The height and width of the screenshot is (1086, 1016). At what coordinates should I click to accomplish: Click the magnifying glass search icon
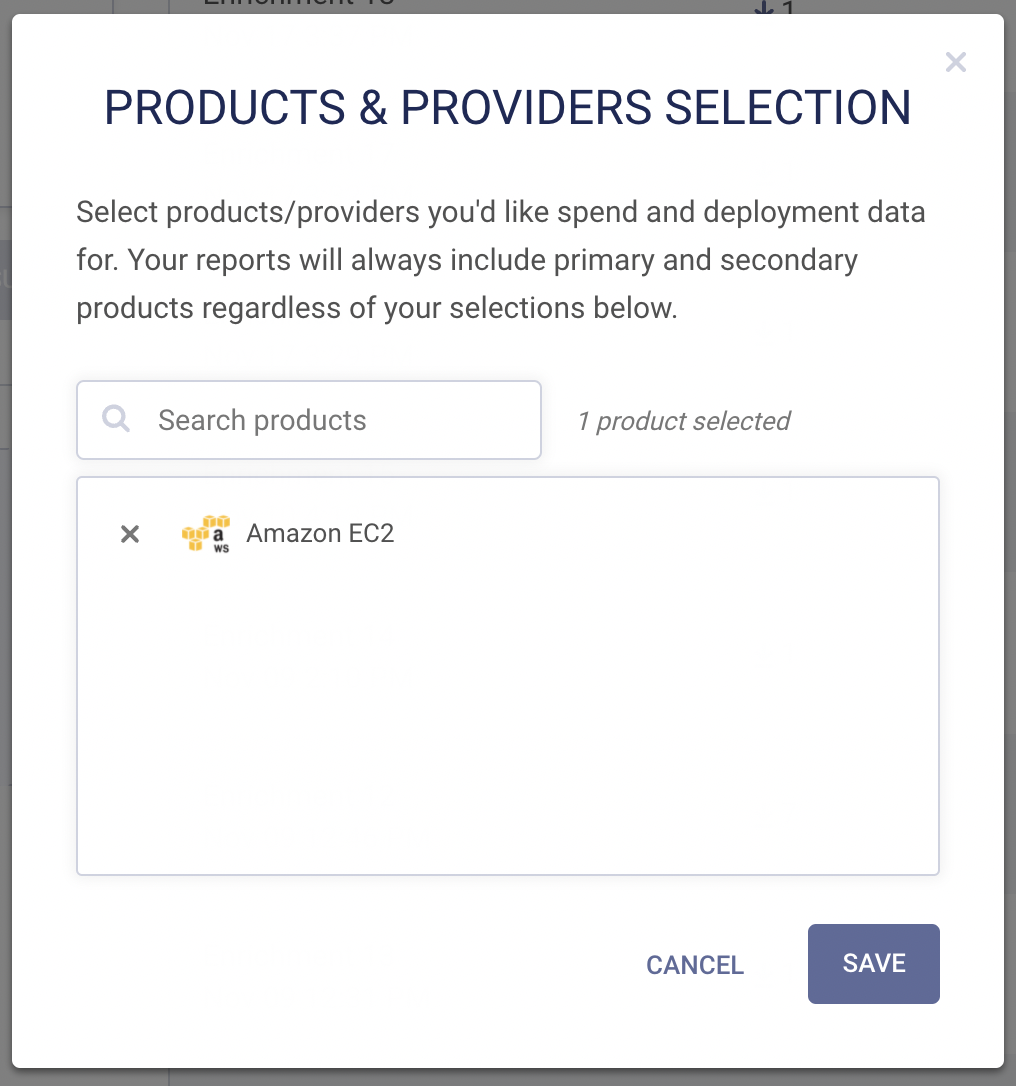(116, 419)
